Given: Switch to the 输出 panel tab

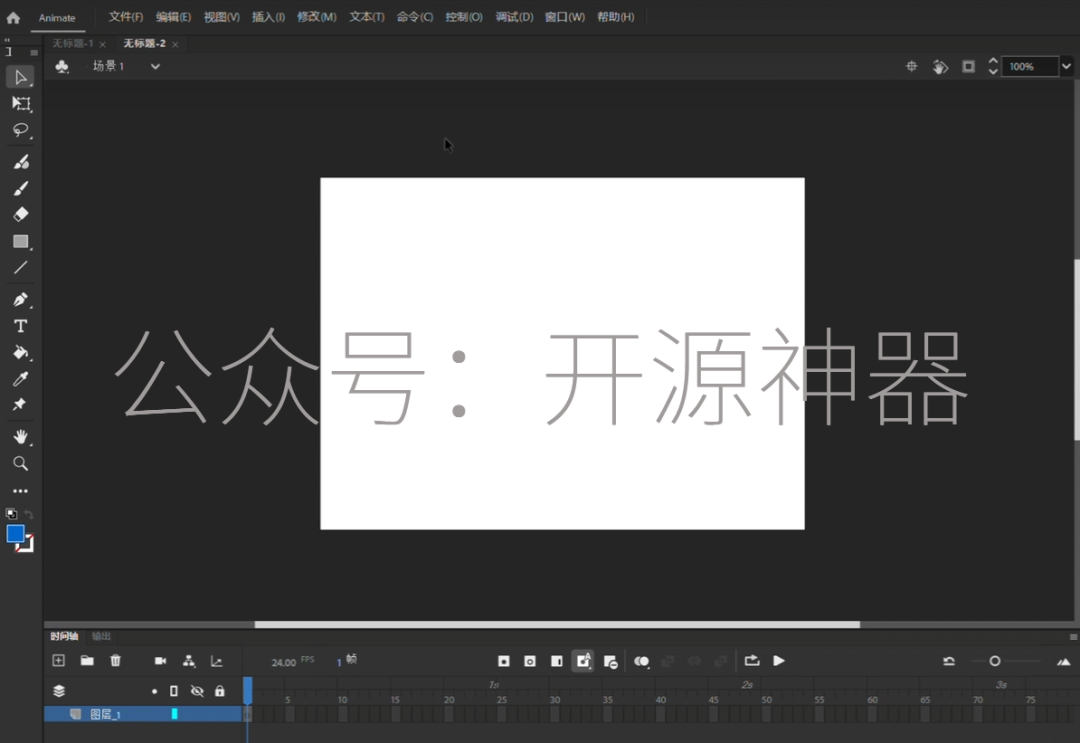Looking at the screenshot, I should [x=101, y=636].
